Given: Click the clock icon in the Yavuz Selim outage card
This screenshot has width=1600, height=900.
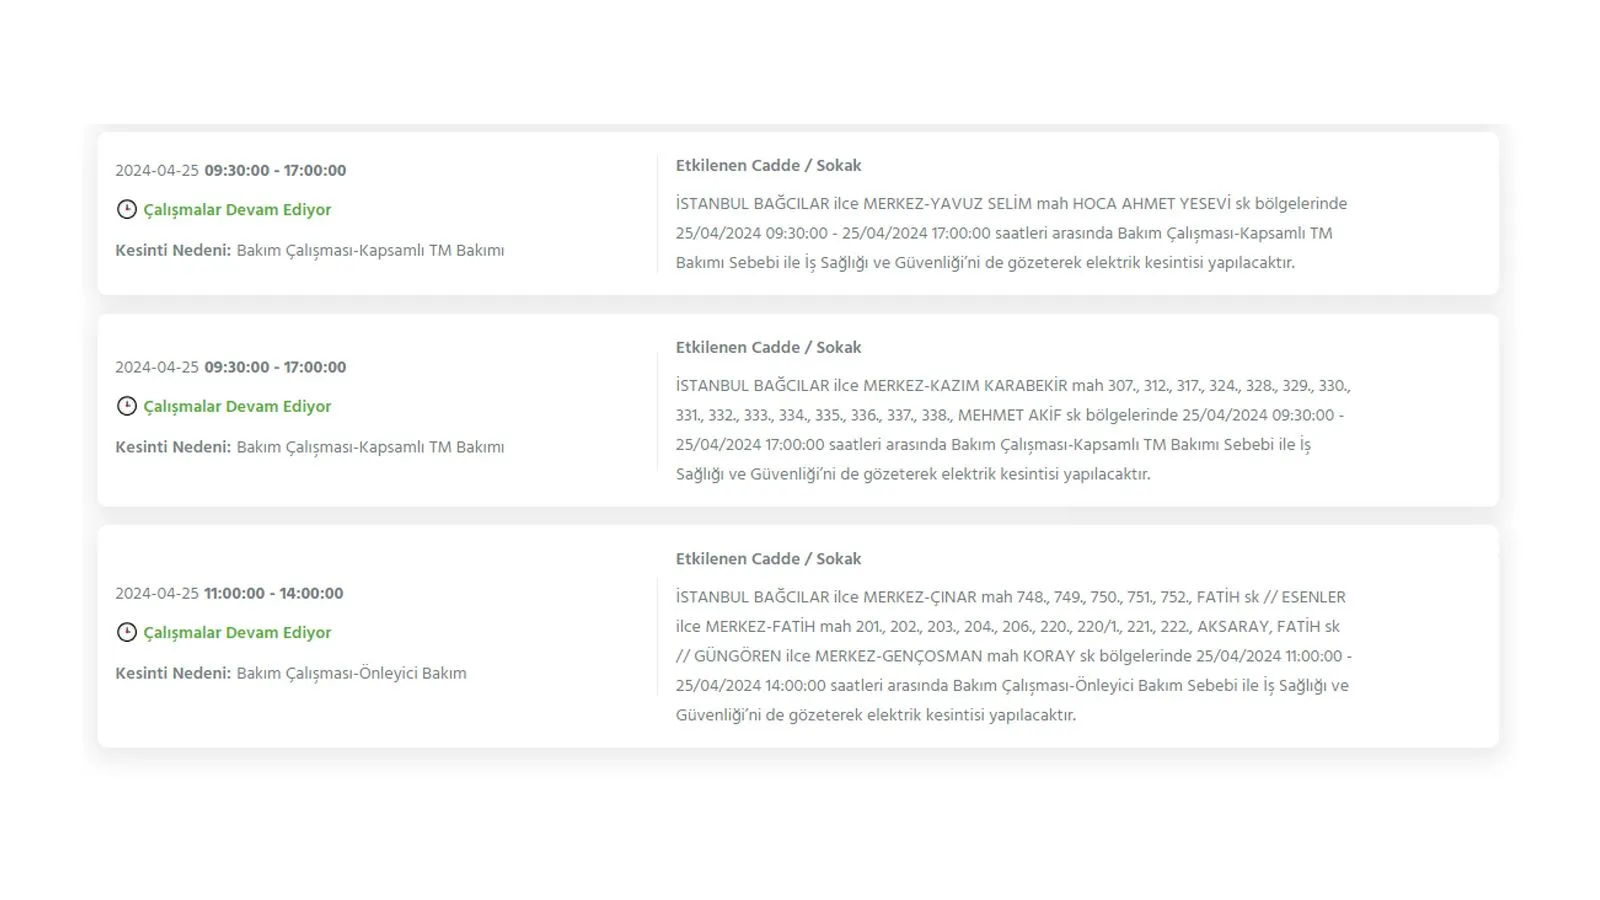Looking at the screenshot, I should coord(126,209).
